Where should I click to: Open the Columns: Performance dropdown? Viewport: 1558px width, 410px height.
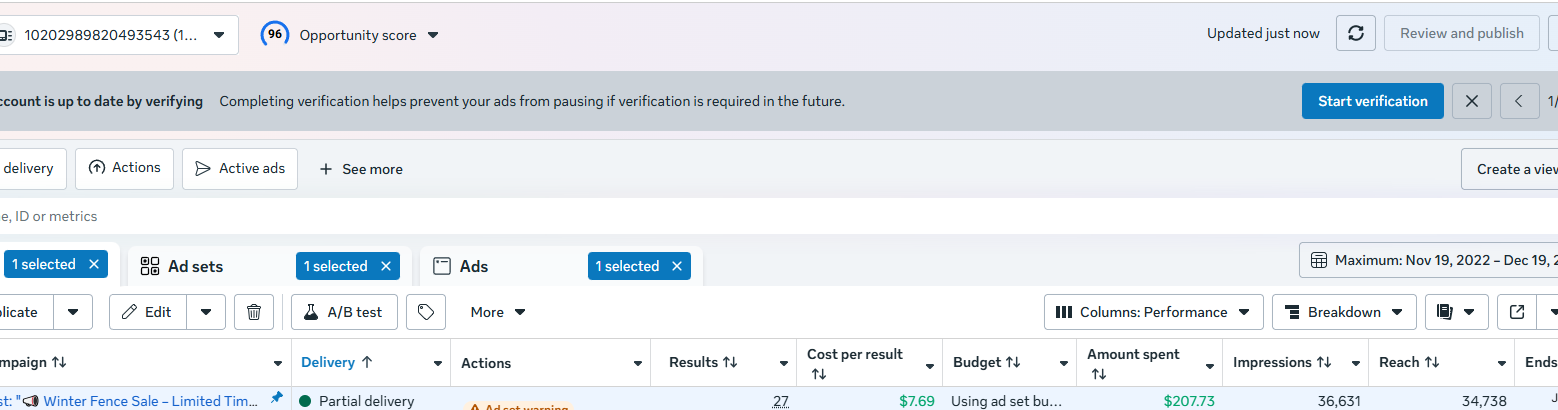coord(1154,312)
